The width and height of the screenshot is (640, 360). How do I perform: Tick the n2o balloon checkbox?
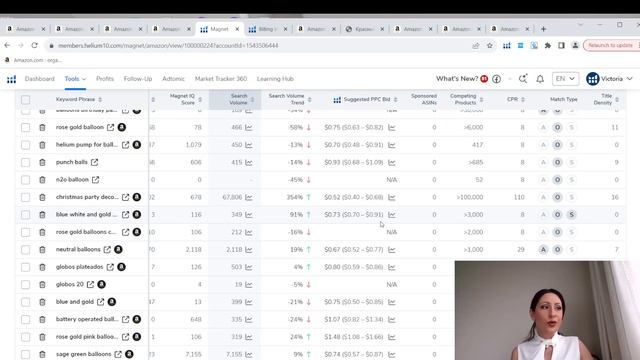pyautogui.click(x=25, y=180)
